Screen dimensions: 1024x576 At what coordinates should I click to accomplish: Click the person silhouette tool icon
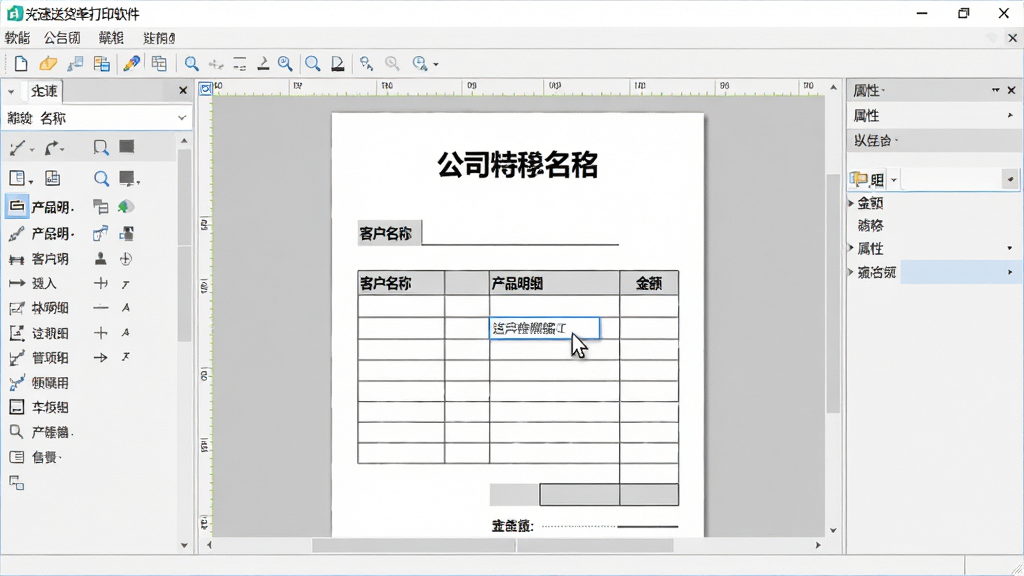point(101,259)
